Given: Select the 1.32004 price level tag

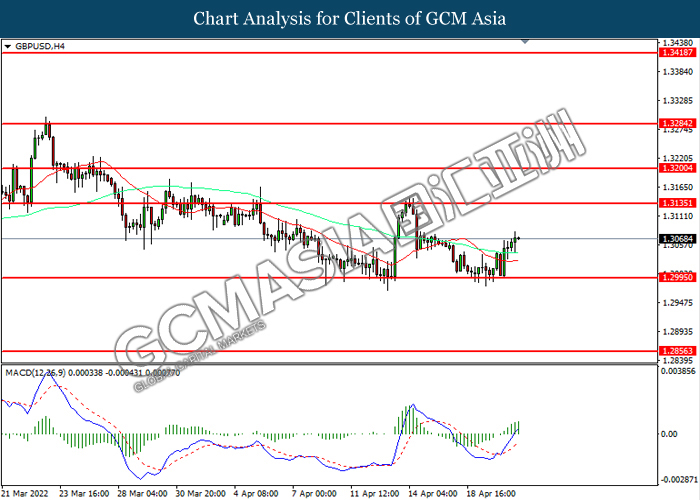Looking at the screenshot, I should click(x=677, y=168).
